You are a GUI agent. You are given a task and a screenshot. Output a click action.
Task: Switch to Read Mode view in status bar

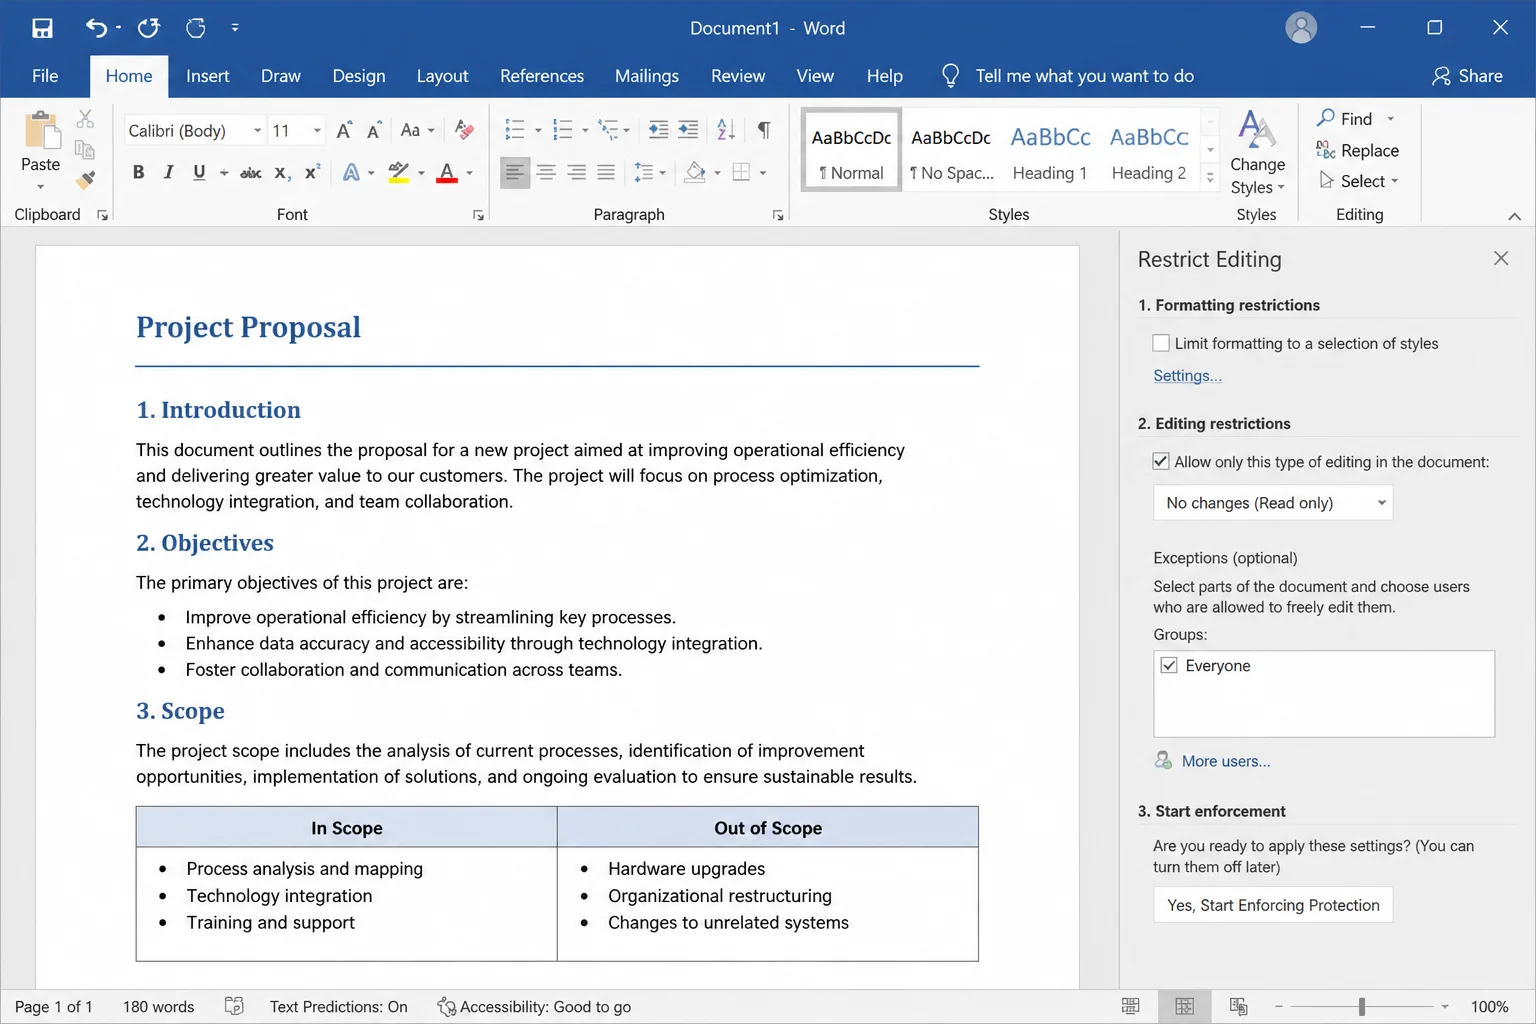1131,1006
